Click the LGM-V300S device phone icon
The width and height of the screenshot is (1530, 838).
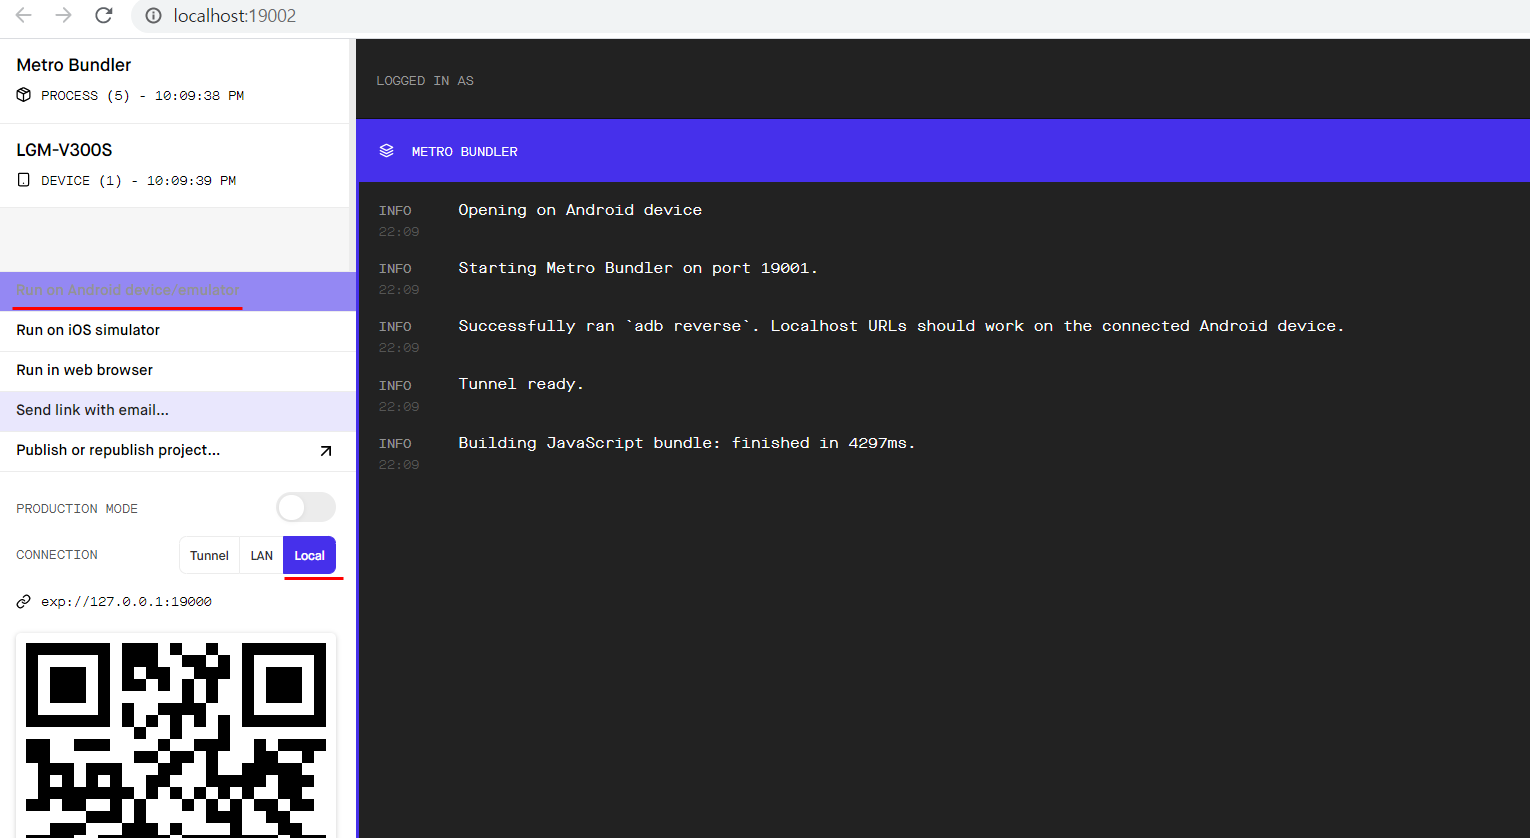point(24,180)
